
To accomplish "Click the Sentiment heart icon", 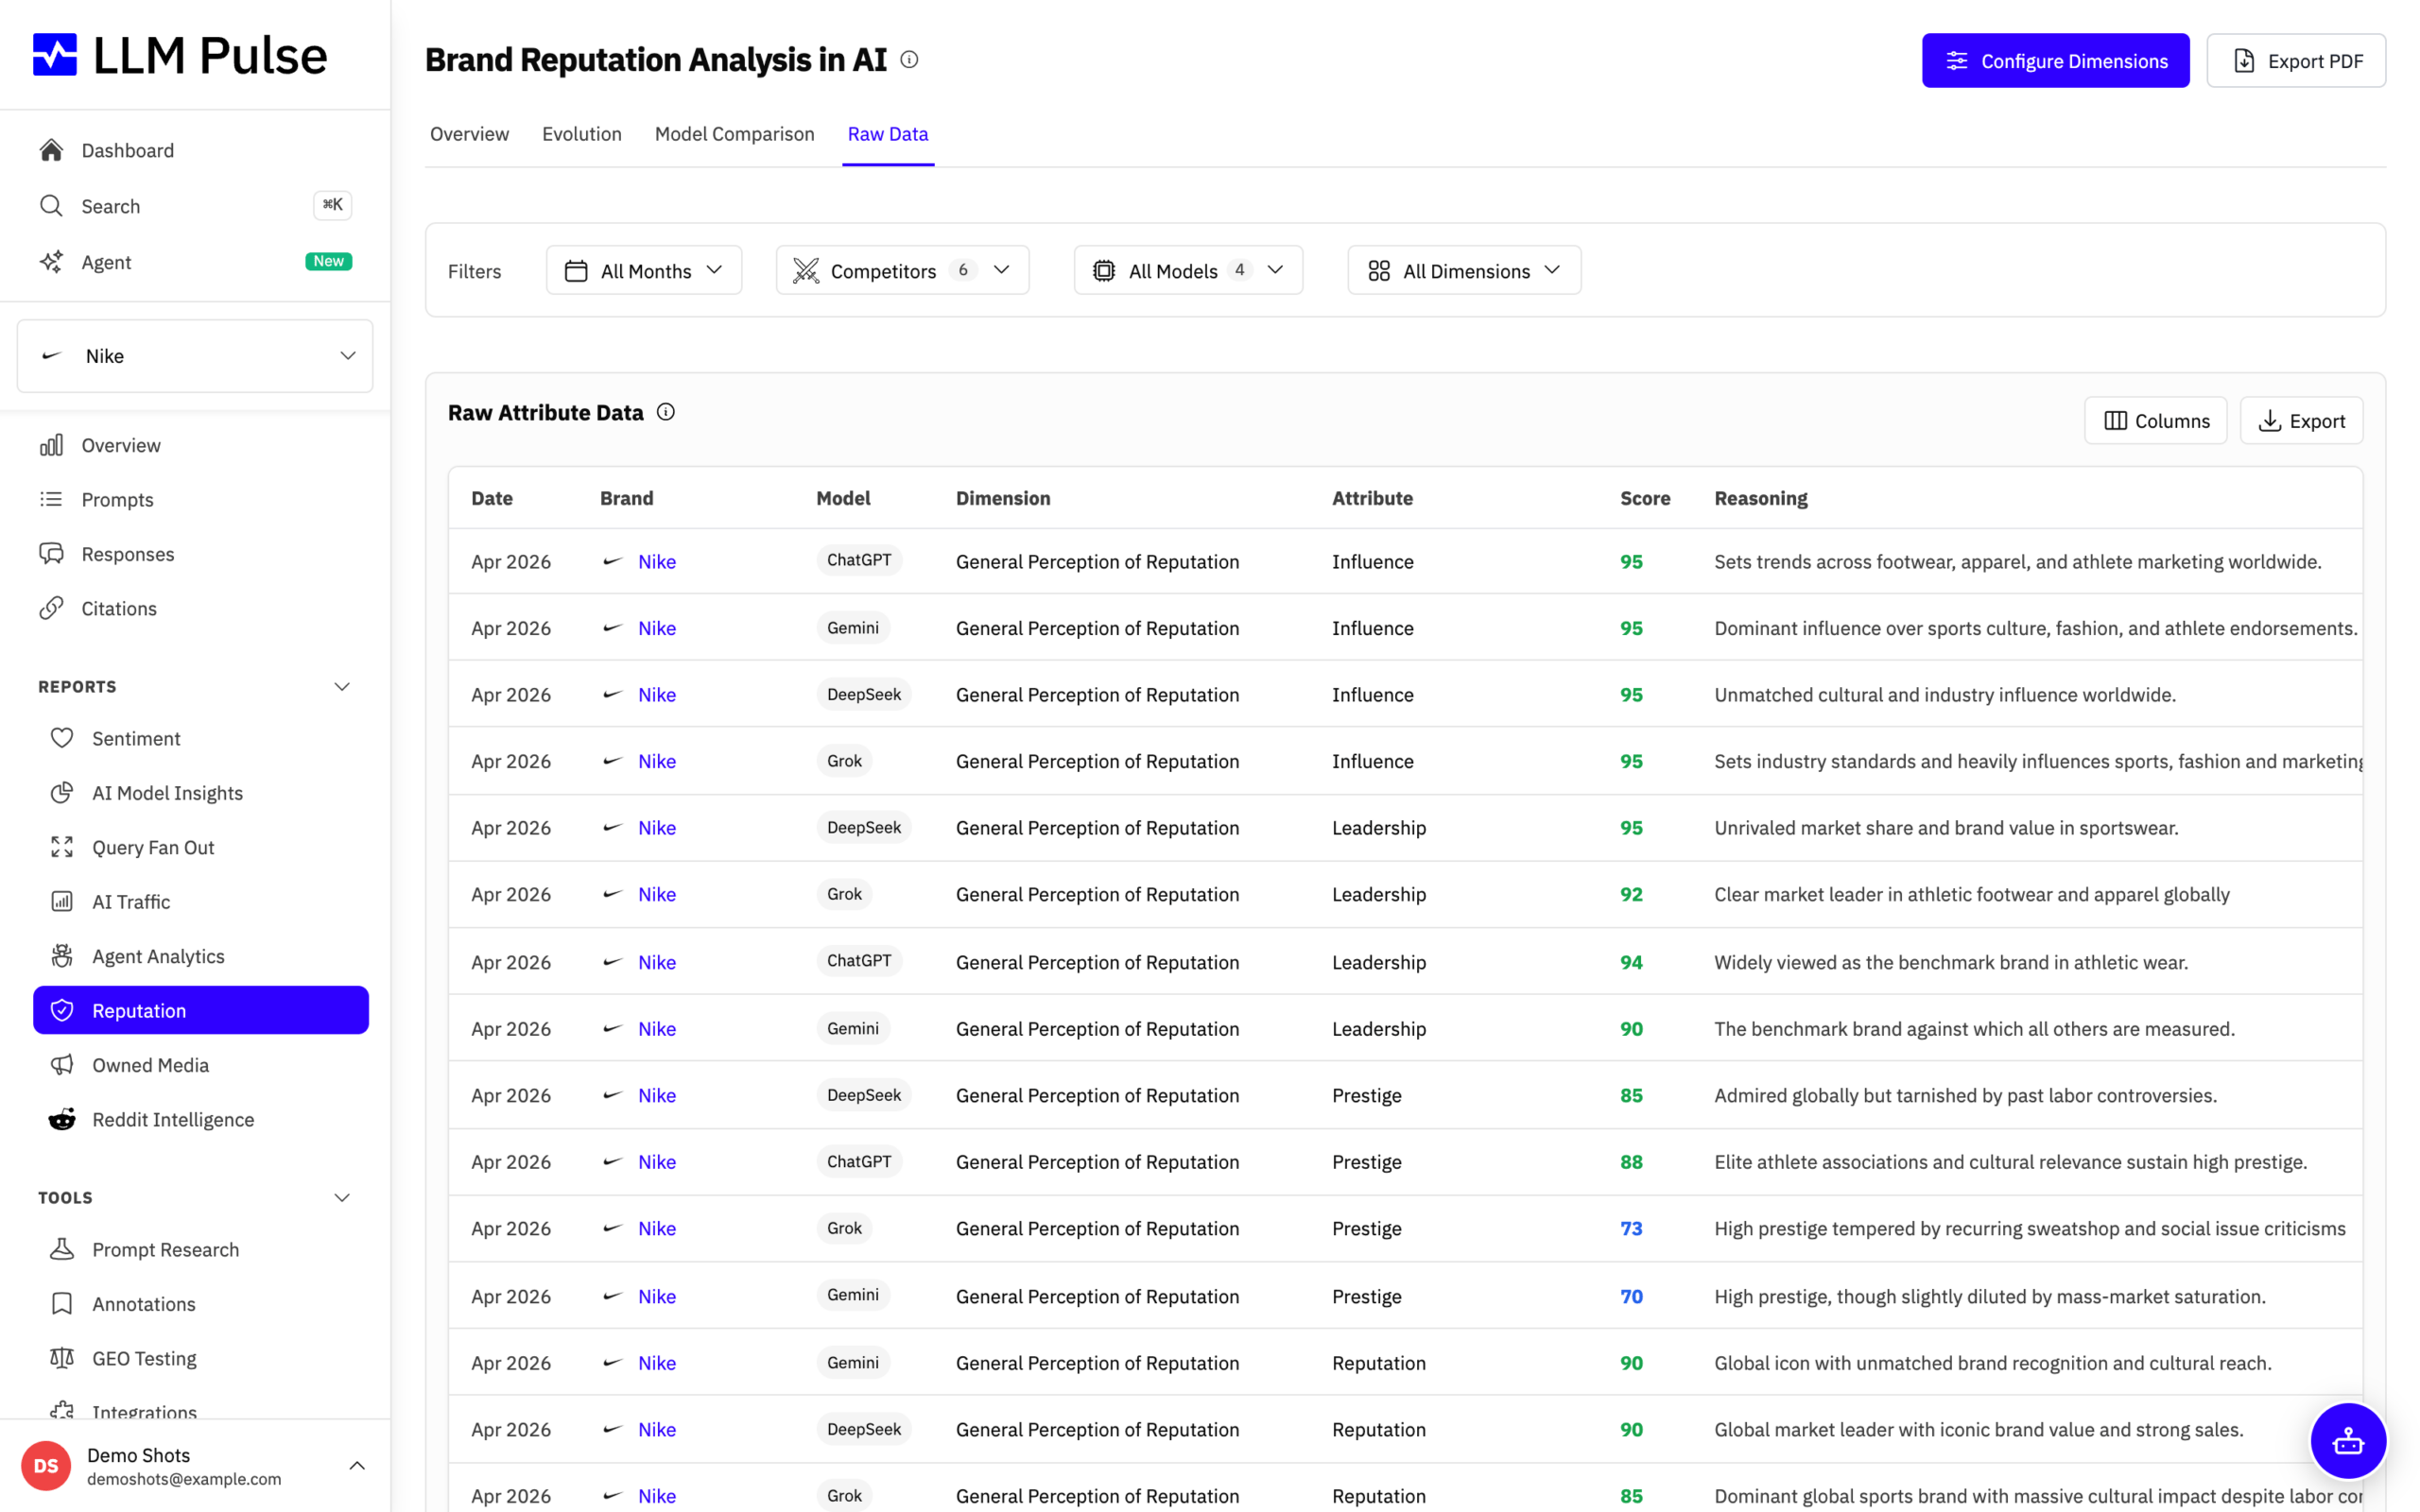I will point(62,738).
